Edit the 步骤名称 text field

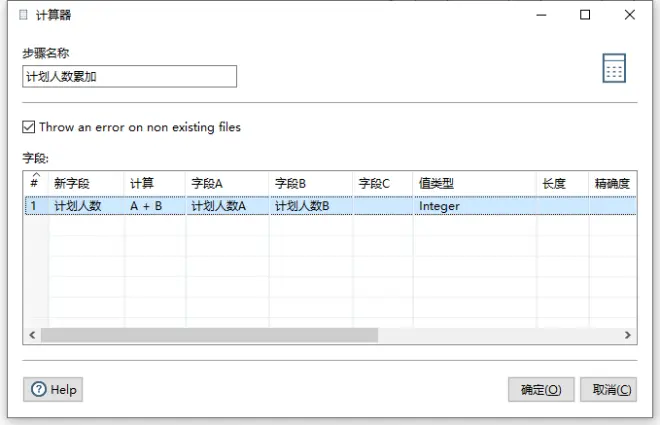click(x=129, y=77)
